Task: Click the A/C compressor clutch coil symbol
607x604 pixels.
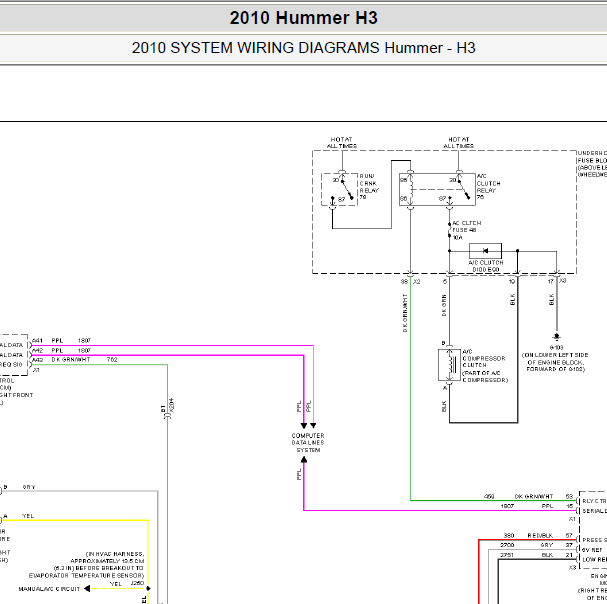Action: click(x=450, y=365)
